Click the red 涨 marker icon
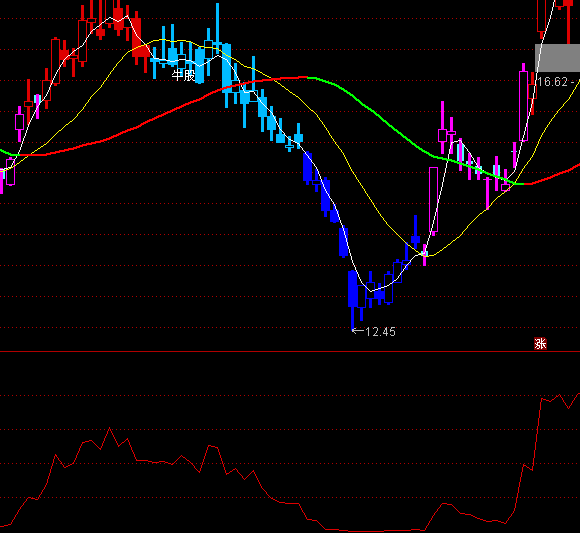The image size is (580, 533). click(x=540, y=344)
